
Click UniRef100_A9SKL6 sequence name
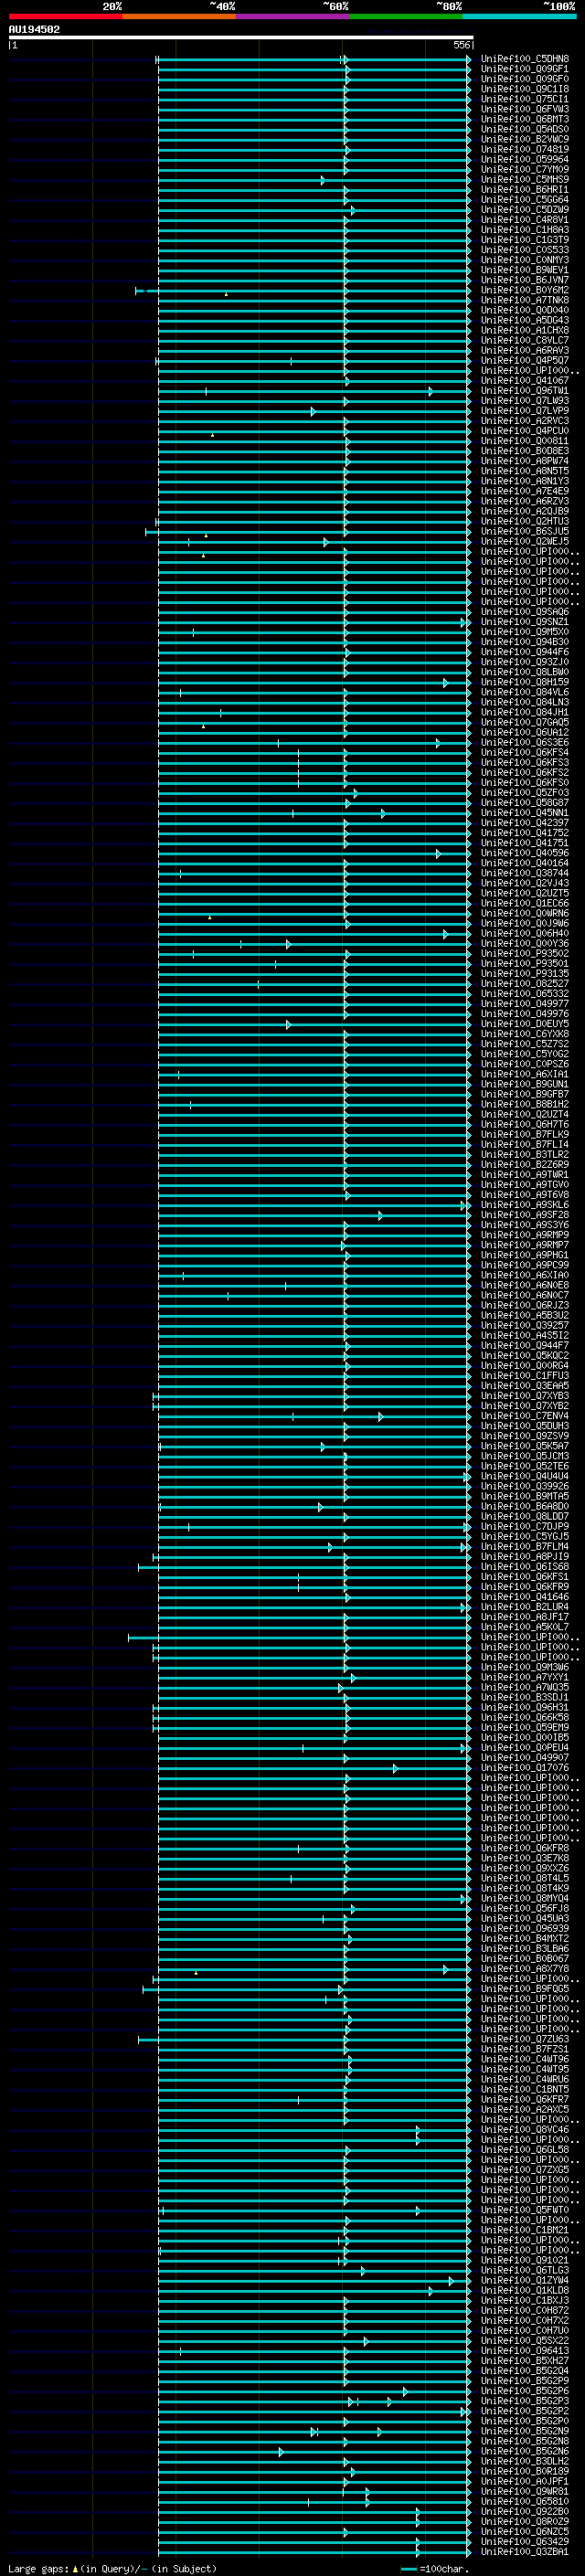coord(525,1205)
